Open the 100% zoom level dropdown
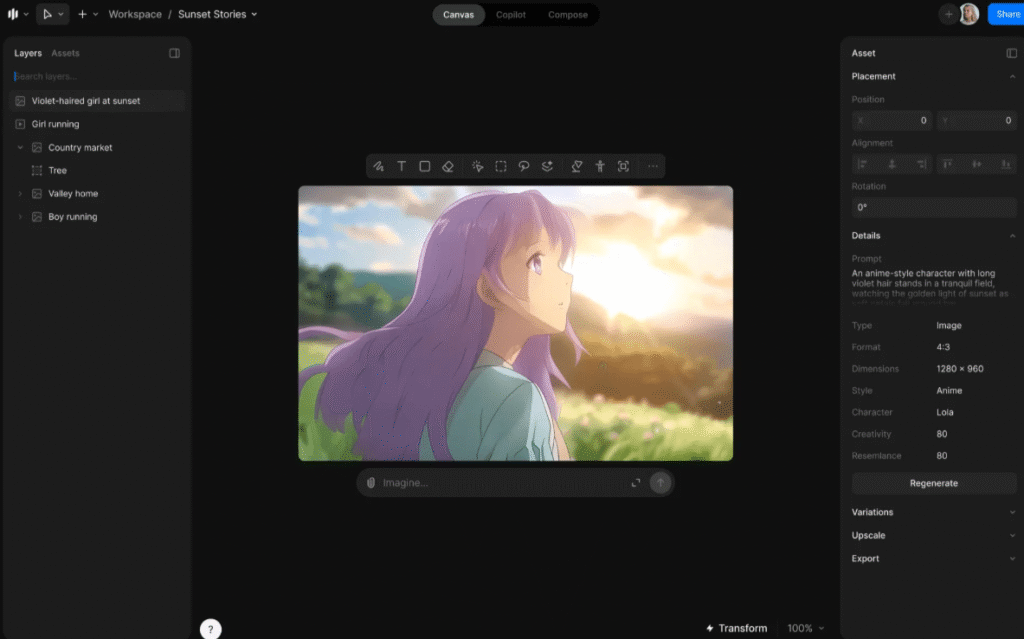 tap(805, 628)
